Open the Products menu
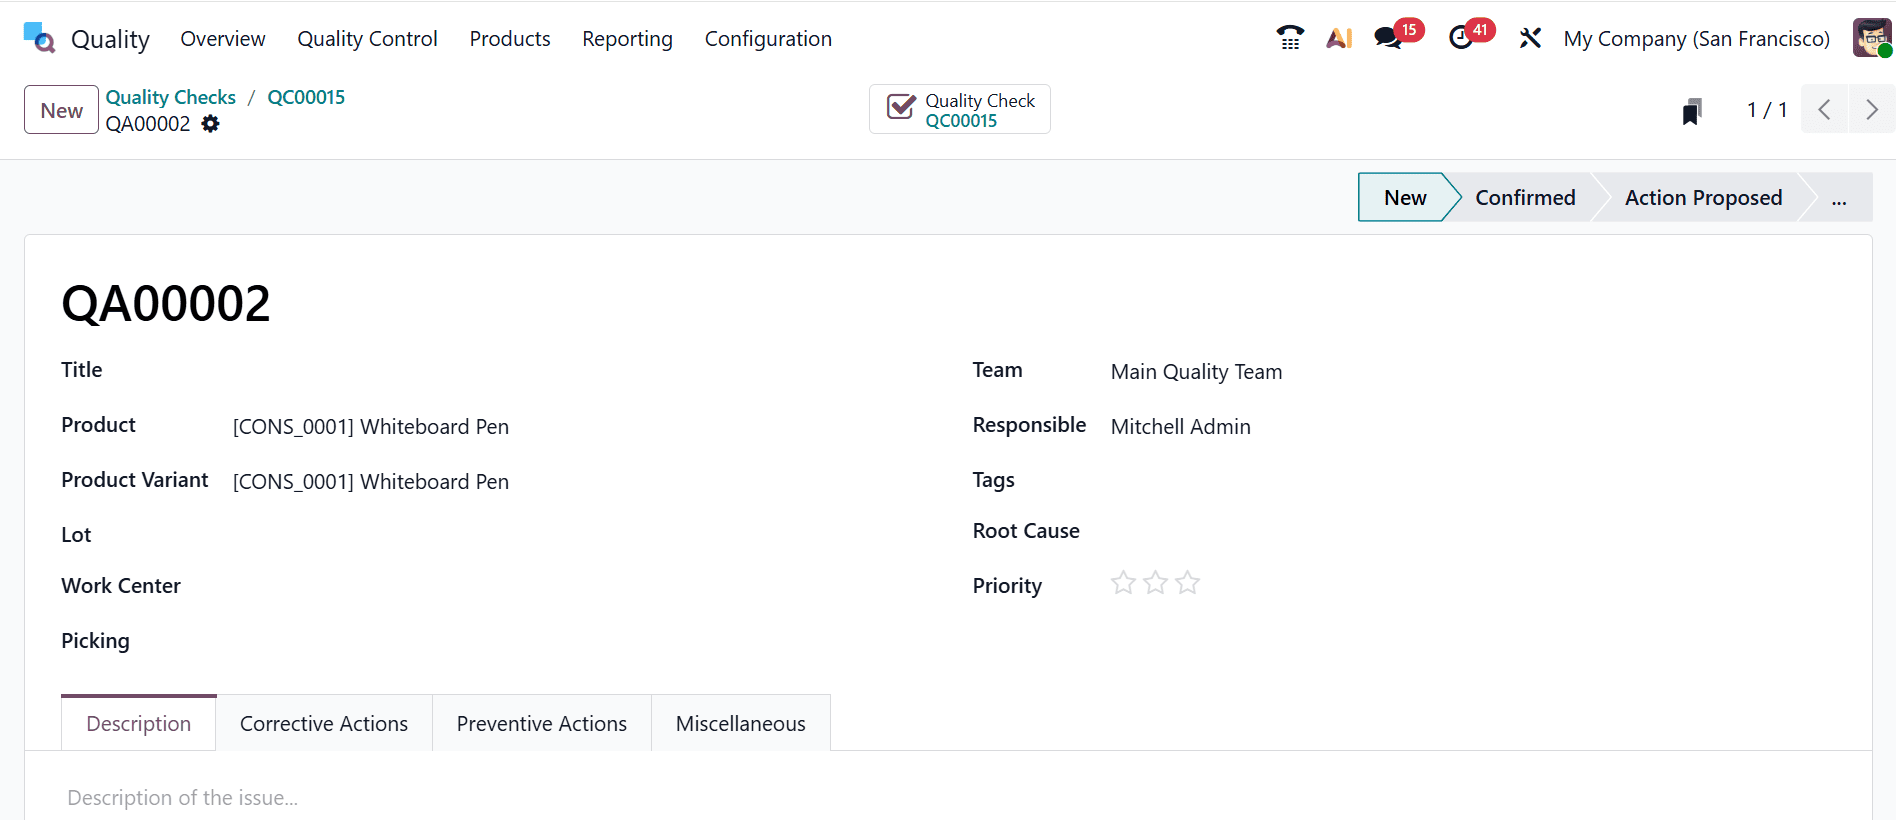Screen dimensions: 1896x820 510,38
